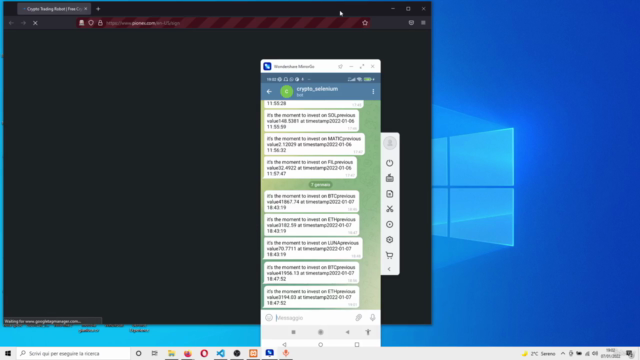Screen dimensions: 640x360
Task: Go back from crypto_selenium Telegram chat
Action: (x=269, y=91)
